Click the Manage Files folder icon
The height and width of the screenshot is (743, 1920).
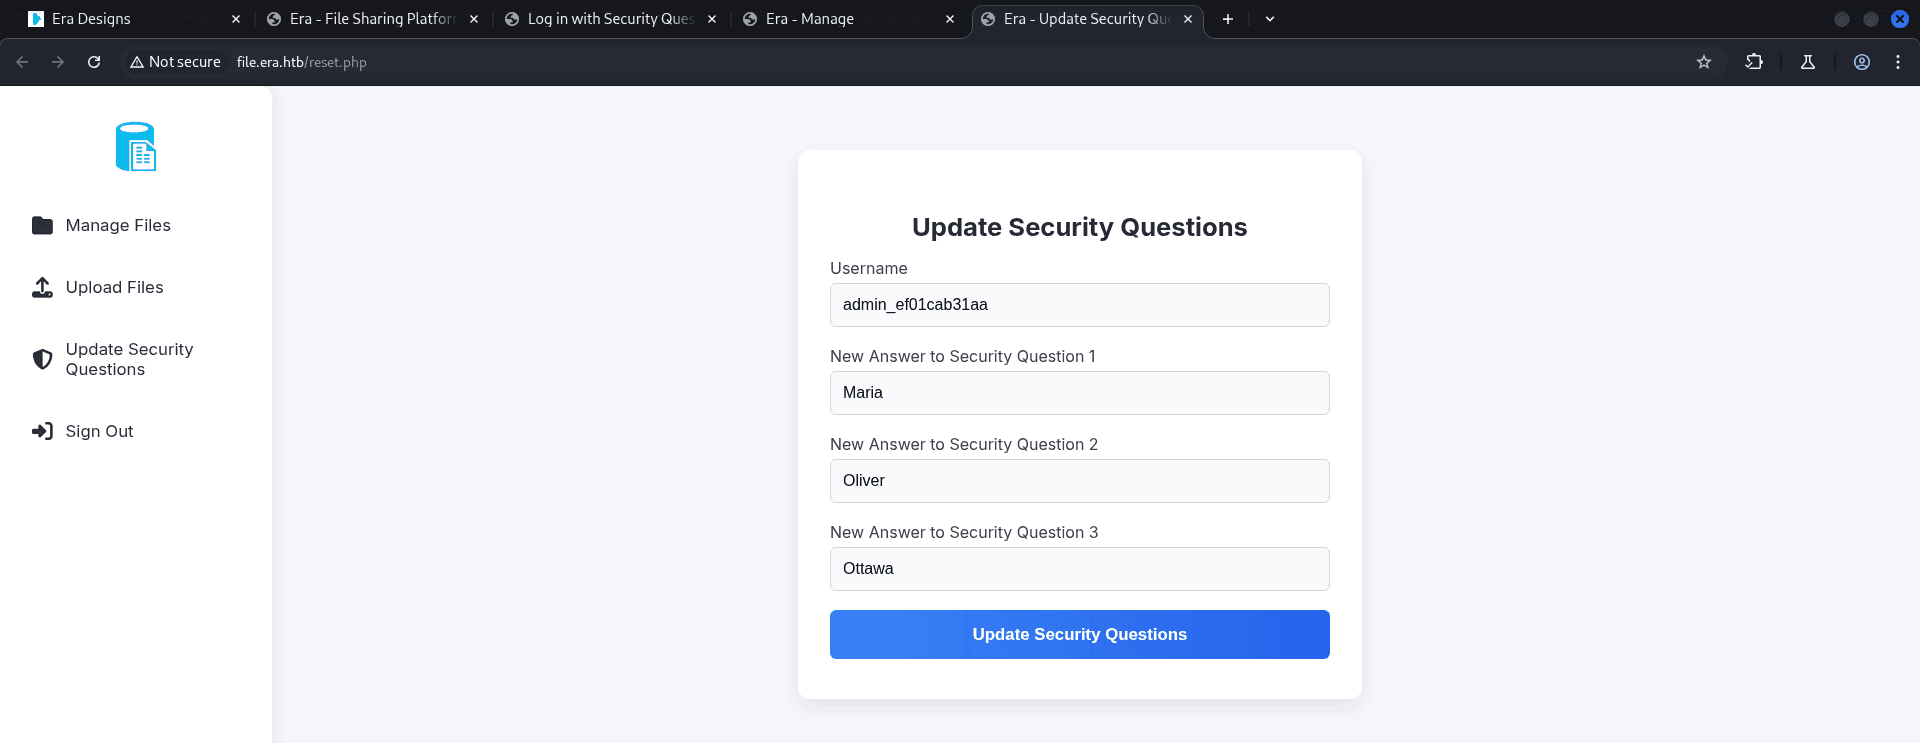(x=42, y=225)
